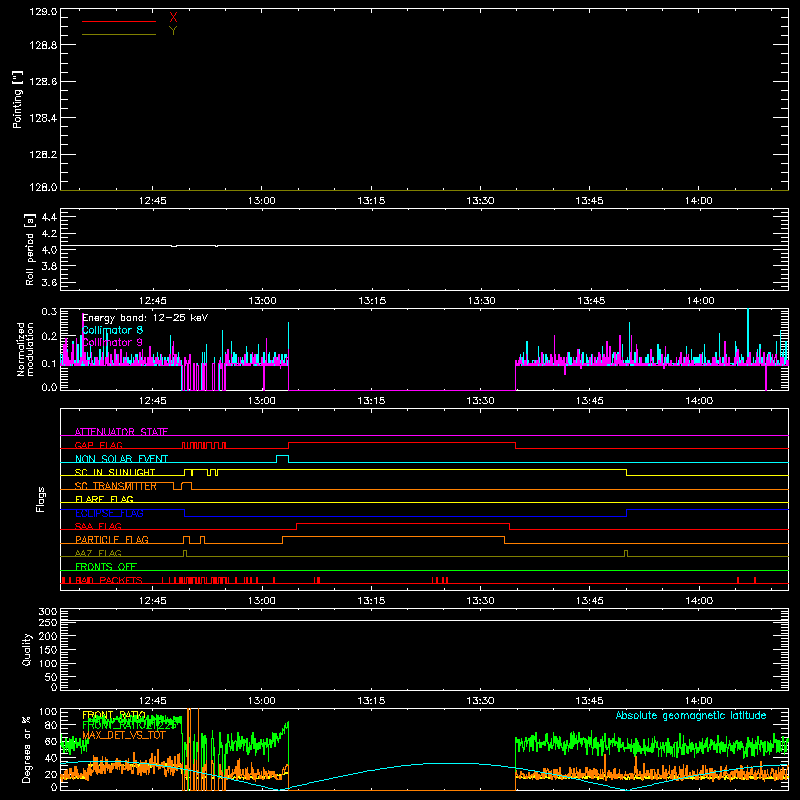The width and height of the screenshot is (800, 800).
Task: Select the NON_SOLAR_EVENT flag label
Action: (121, 459)
